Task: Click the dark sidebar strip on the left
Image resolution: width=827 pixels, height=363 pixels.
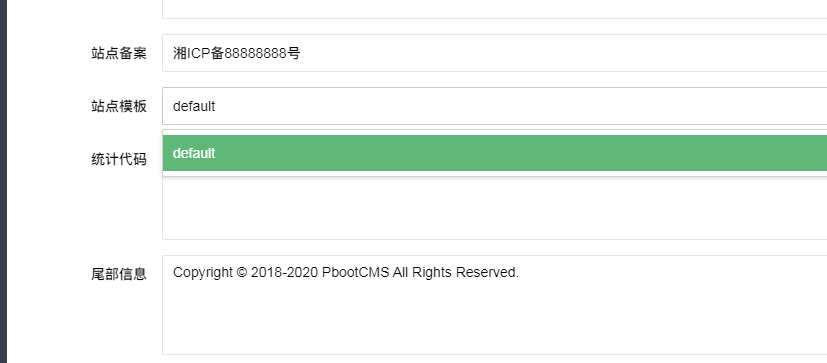Action: (3, 182)
